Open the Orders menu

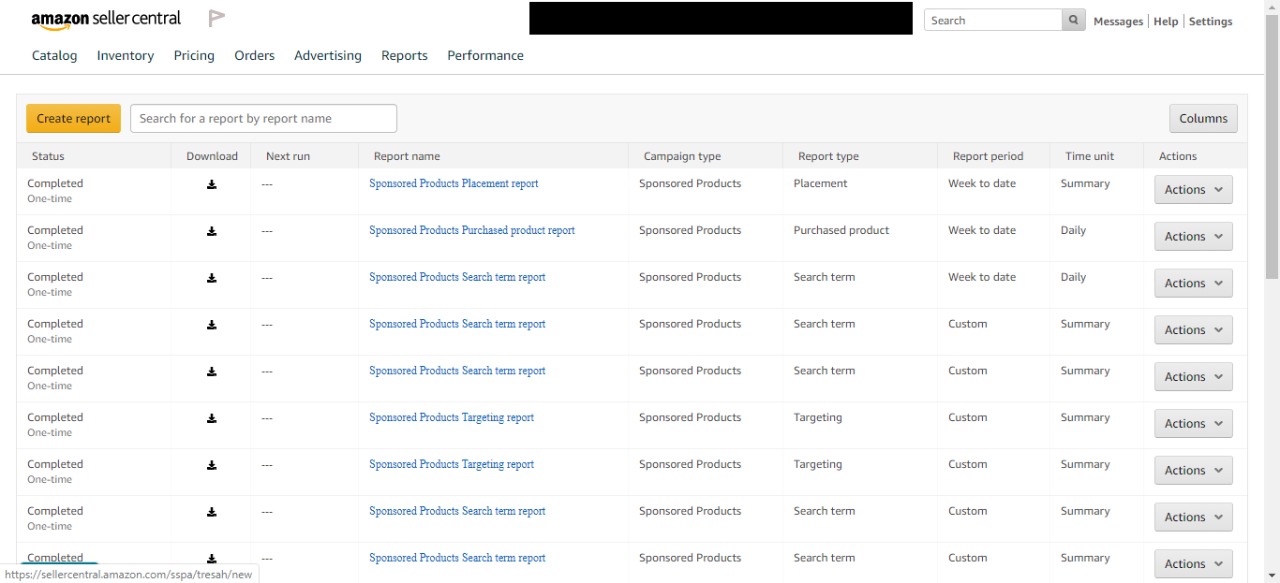254,56
